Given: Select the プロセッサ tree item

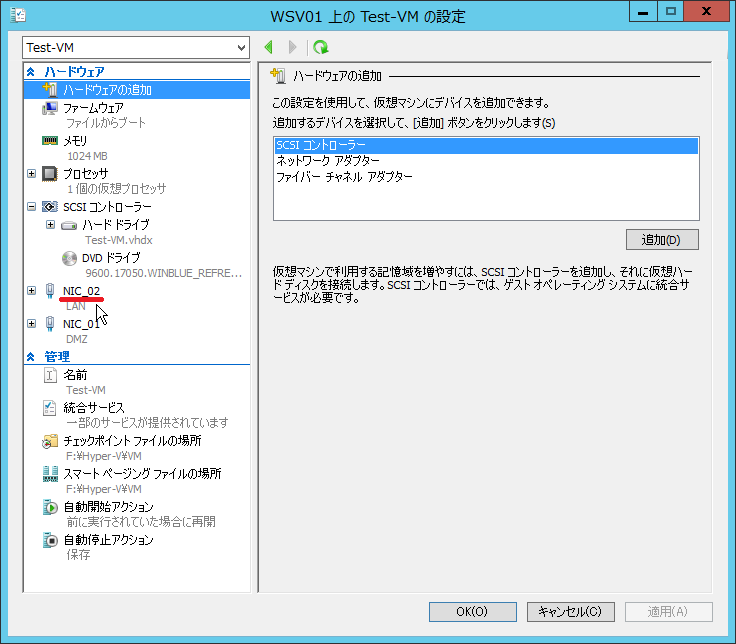Looking at the screenshot, I should tap(86, 174).
